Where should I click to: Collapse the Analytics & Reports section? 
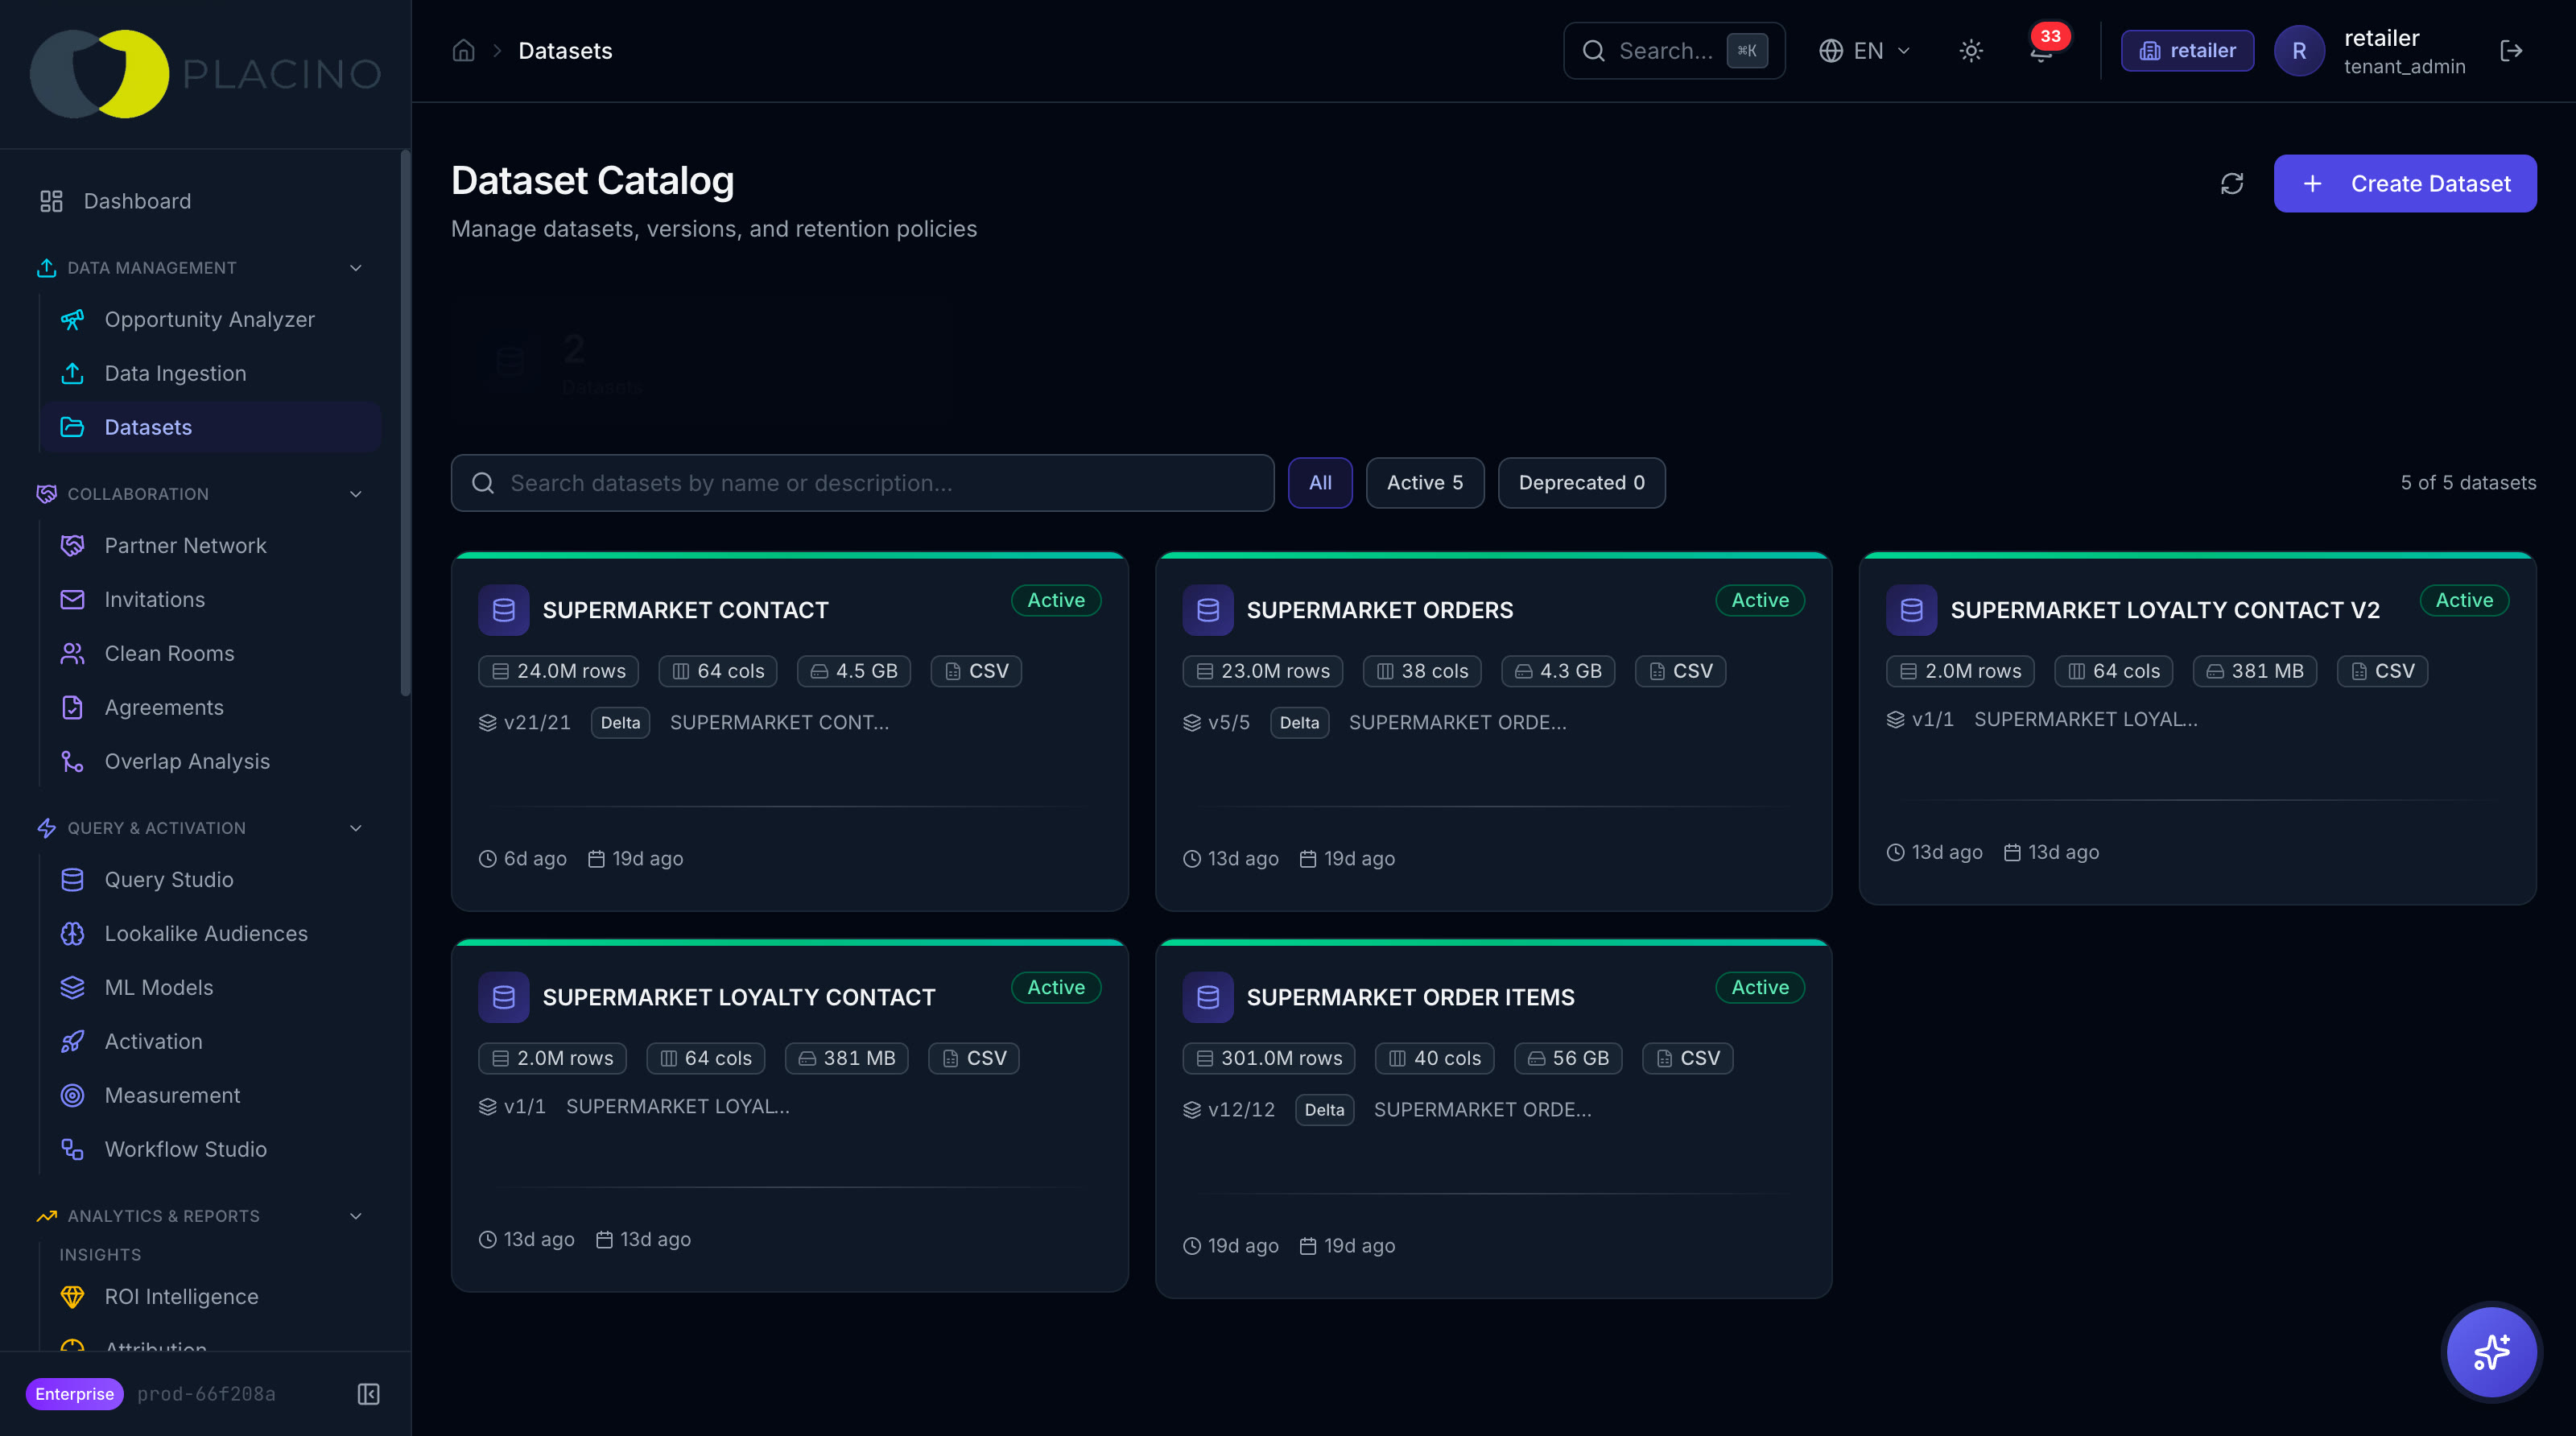click(355, 1216)
